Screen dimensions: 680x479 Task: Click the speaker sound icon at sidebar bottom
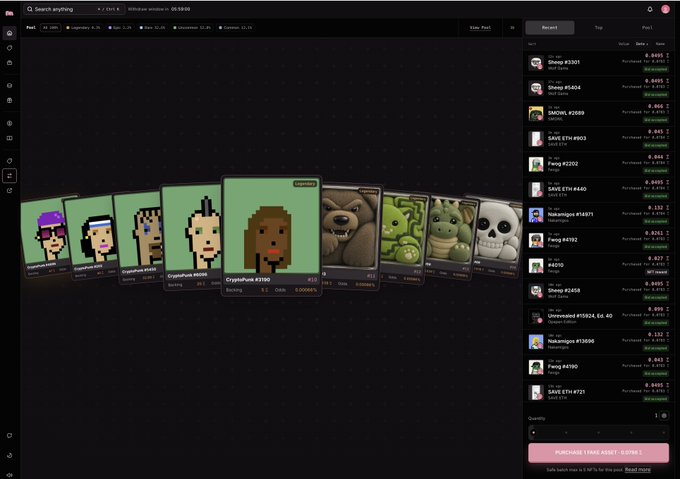pos(10,475)
